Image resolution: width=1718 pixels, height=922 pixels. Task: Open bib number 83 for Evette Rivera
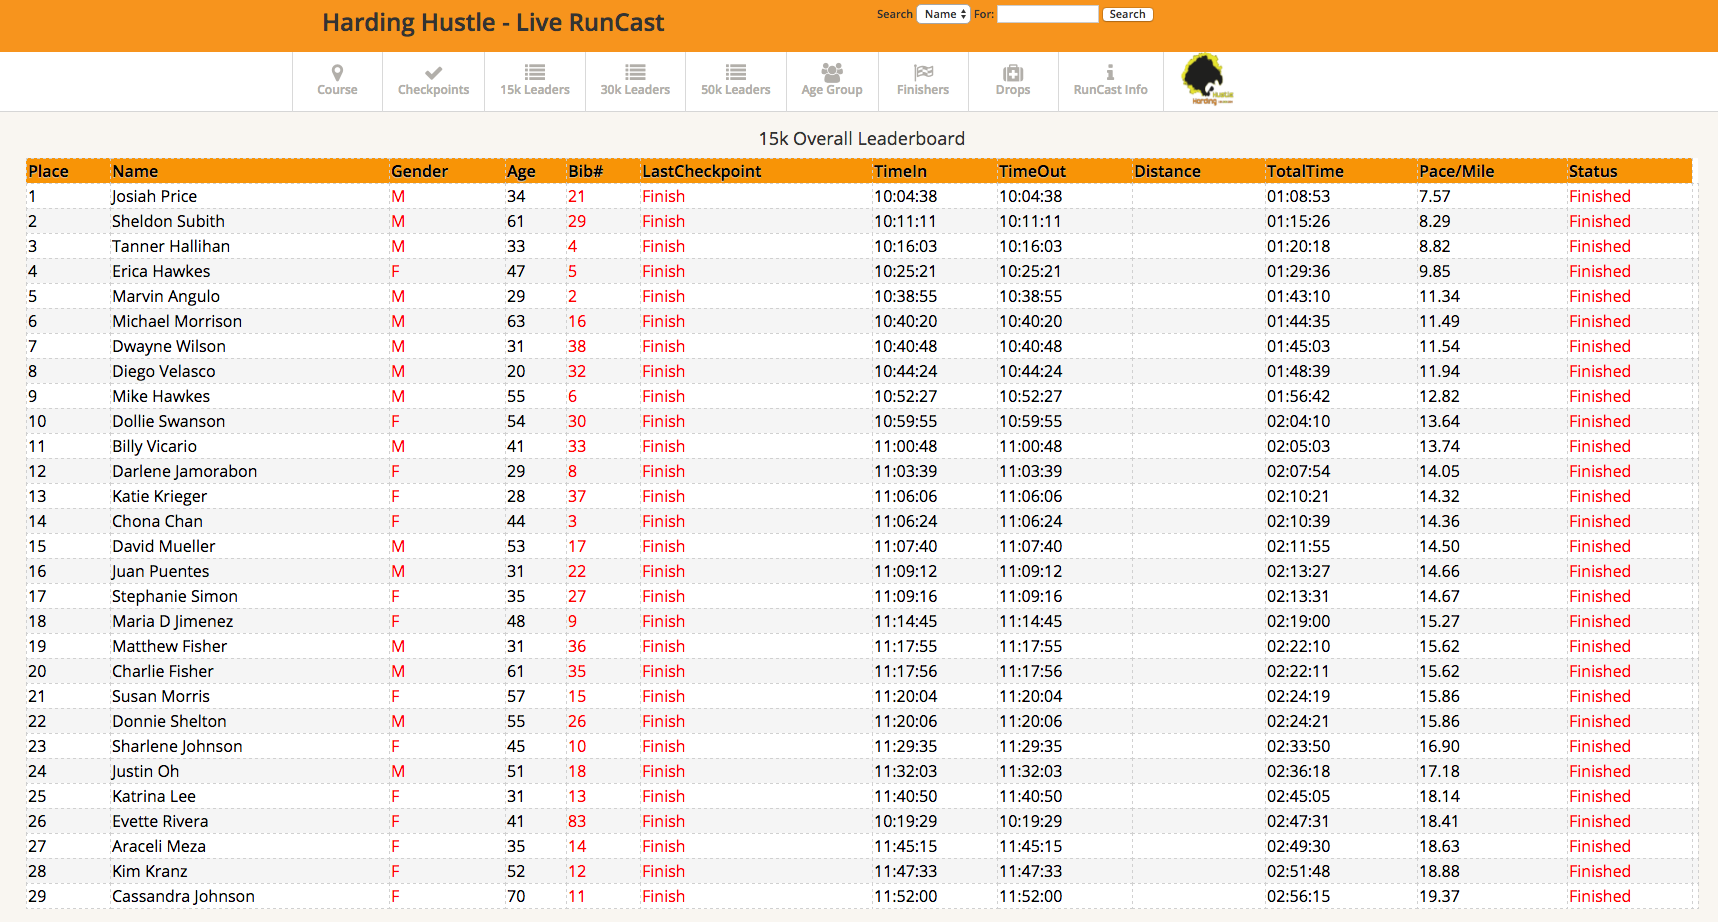[577, 821]
